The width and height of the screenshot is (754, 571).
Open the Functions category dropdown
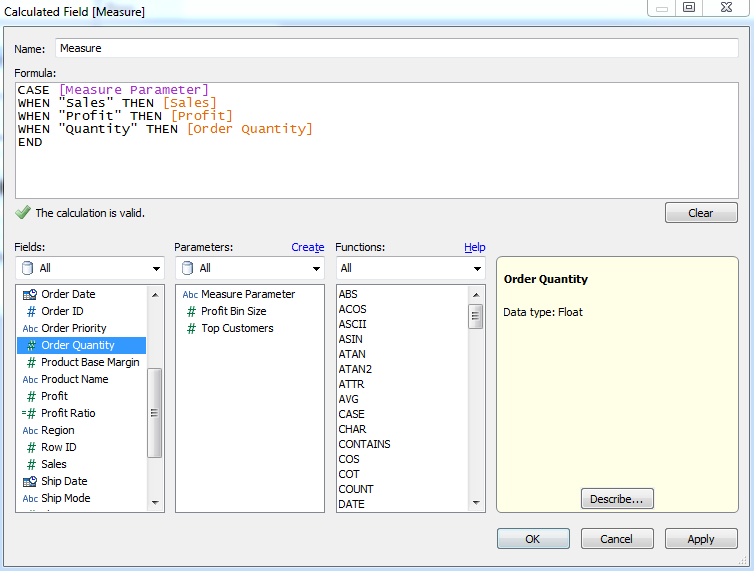[x=411, y=268]
